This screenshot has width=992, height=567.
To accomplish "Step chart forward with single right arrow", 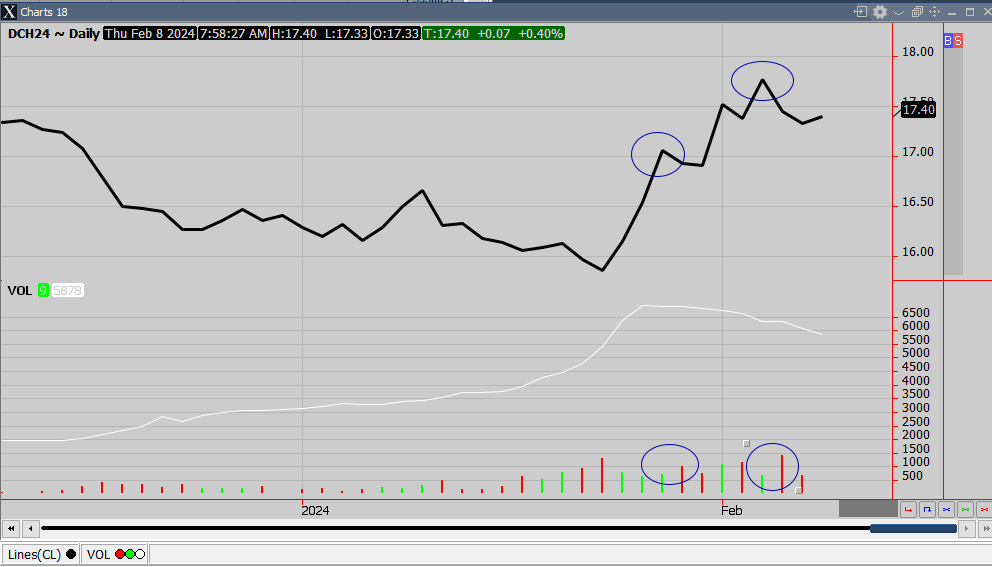I will click(x=966, y=528).
